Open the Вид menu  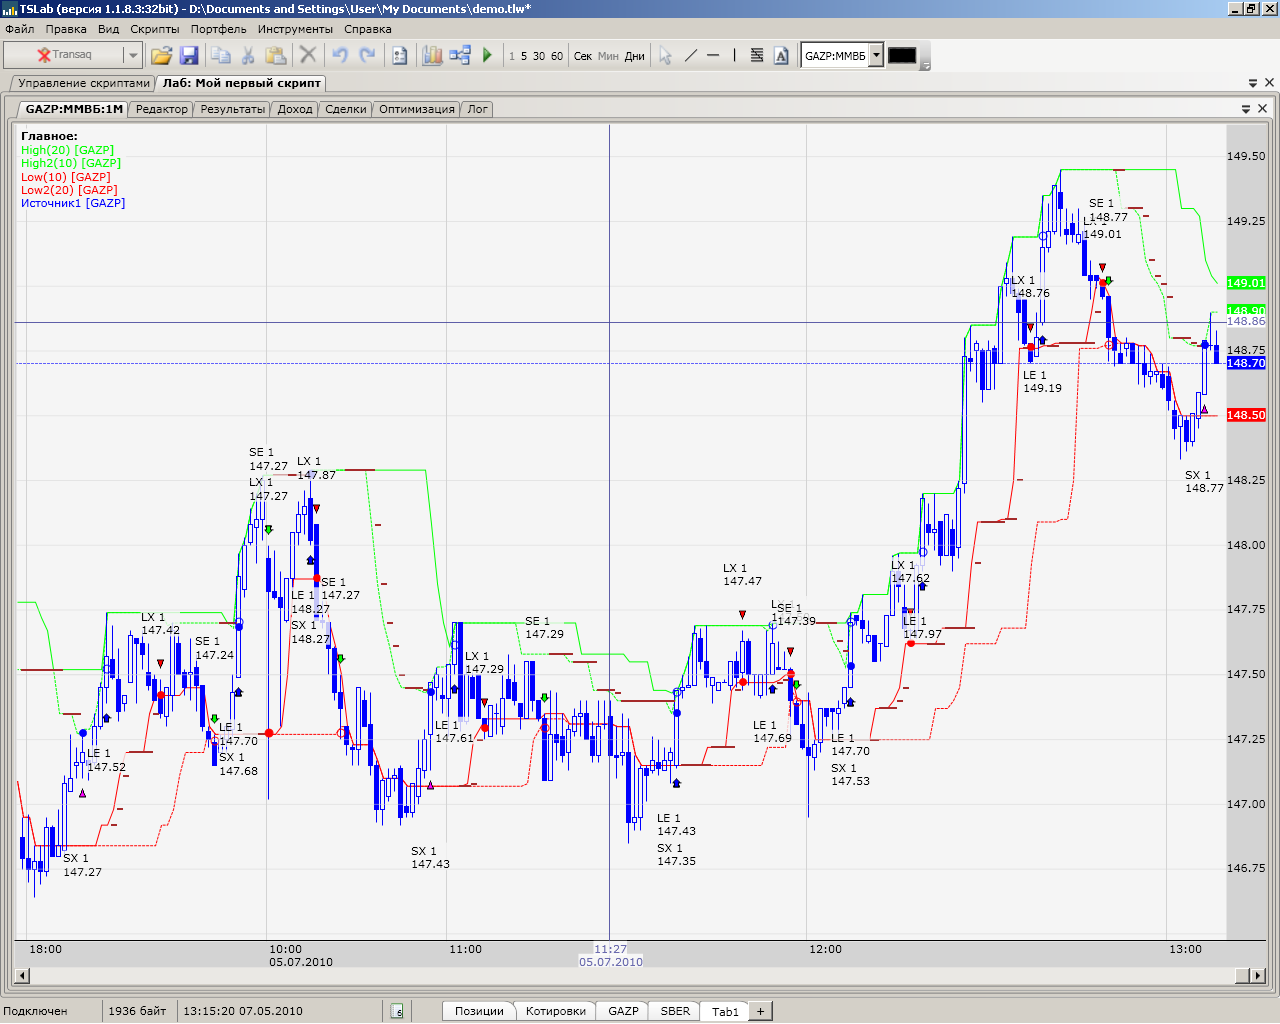pos(109,29)
